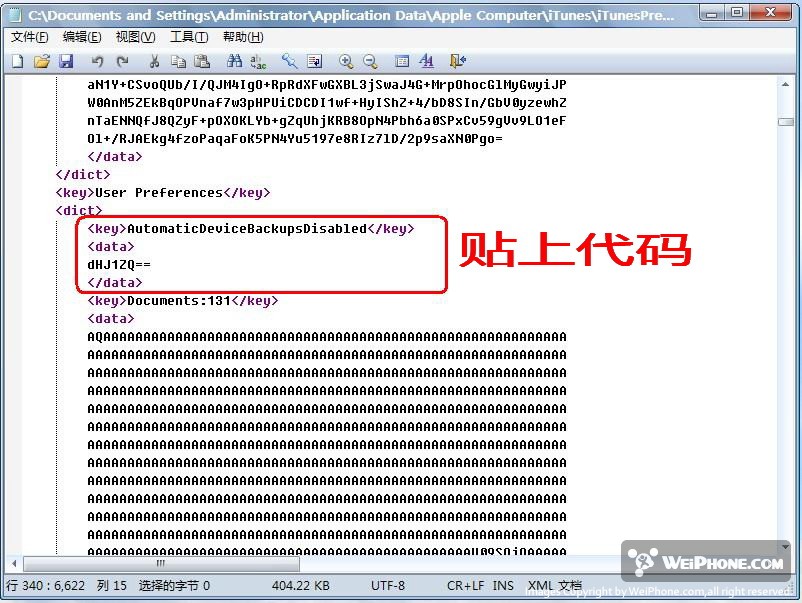This screenshot has width=802, height=603.
Task: Click the file size '404.22 KB' in status bar
Action: click(301, 586)
